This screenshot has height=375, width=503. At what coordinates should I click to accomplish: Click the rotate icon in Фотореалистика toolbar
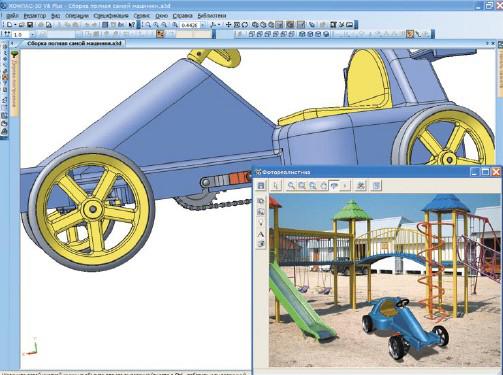323,186
